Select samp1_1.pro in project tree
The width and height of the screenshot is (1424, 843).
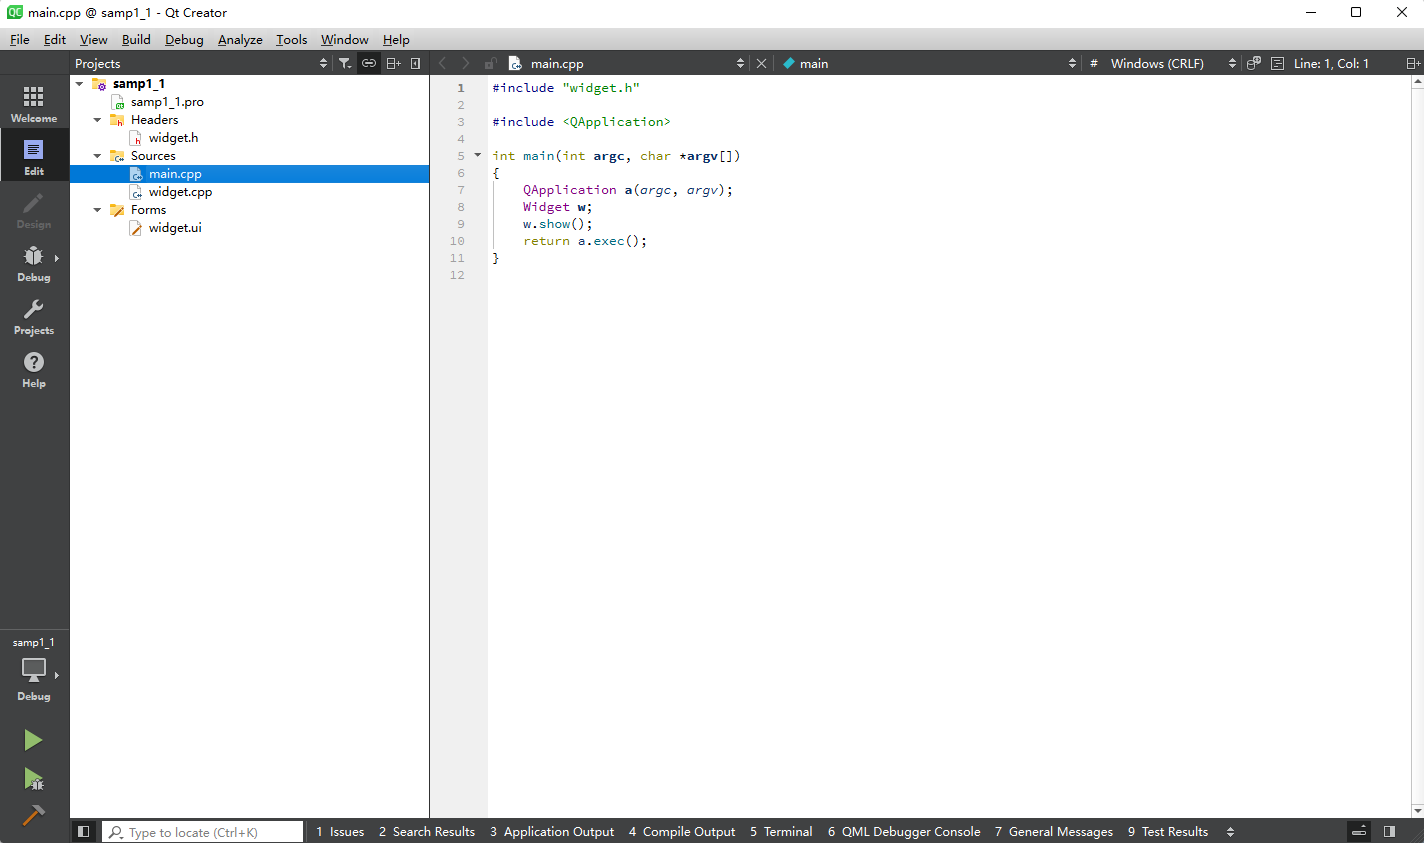[x=167, y=102]
